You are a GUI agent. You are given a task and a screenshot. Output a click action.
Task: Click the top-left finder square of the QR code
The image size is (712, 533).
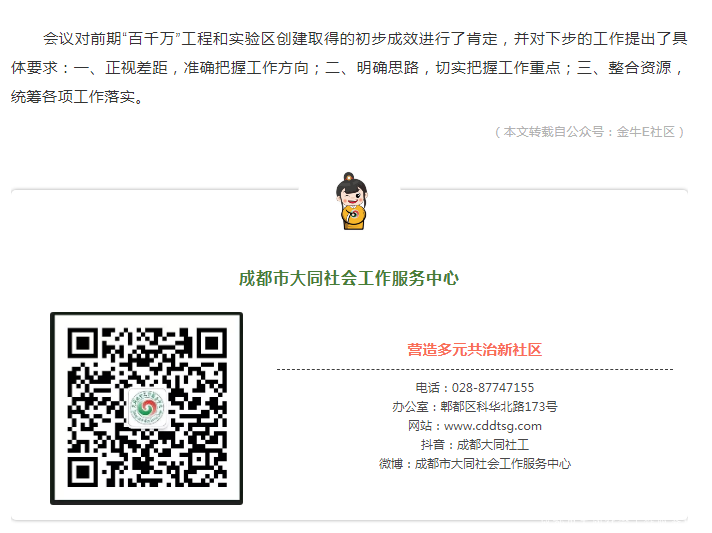pyautogui.click(x=82, y=343)
